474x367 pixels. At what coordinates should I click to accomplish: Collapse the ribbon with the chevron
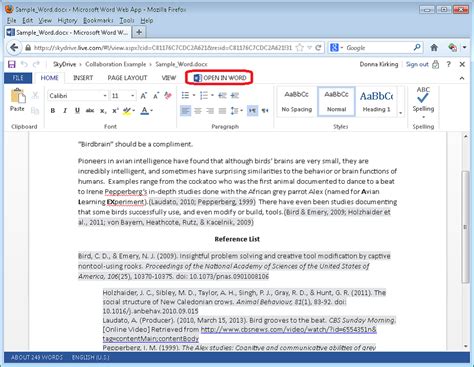[x=462, y=78]
